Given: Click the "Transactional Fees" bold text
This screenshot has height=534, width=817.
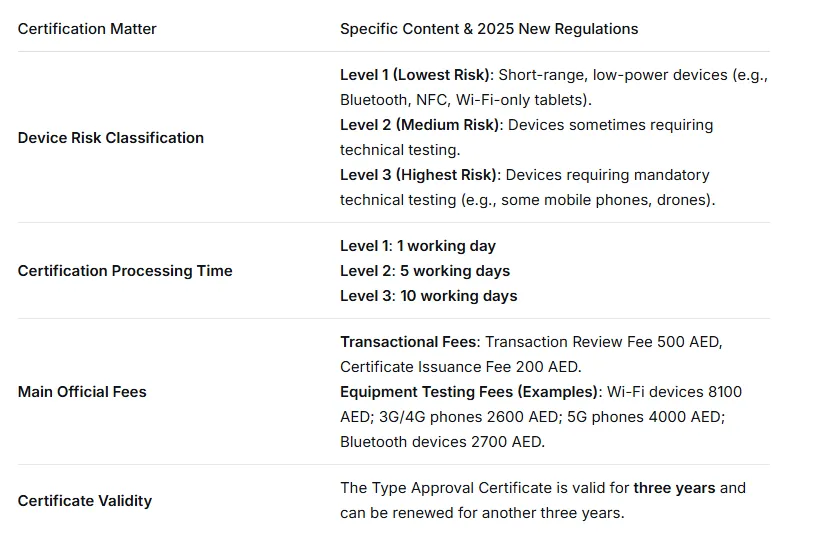Looking at the screenshot, I should coord(408,342).
